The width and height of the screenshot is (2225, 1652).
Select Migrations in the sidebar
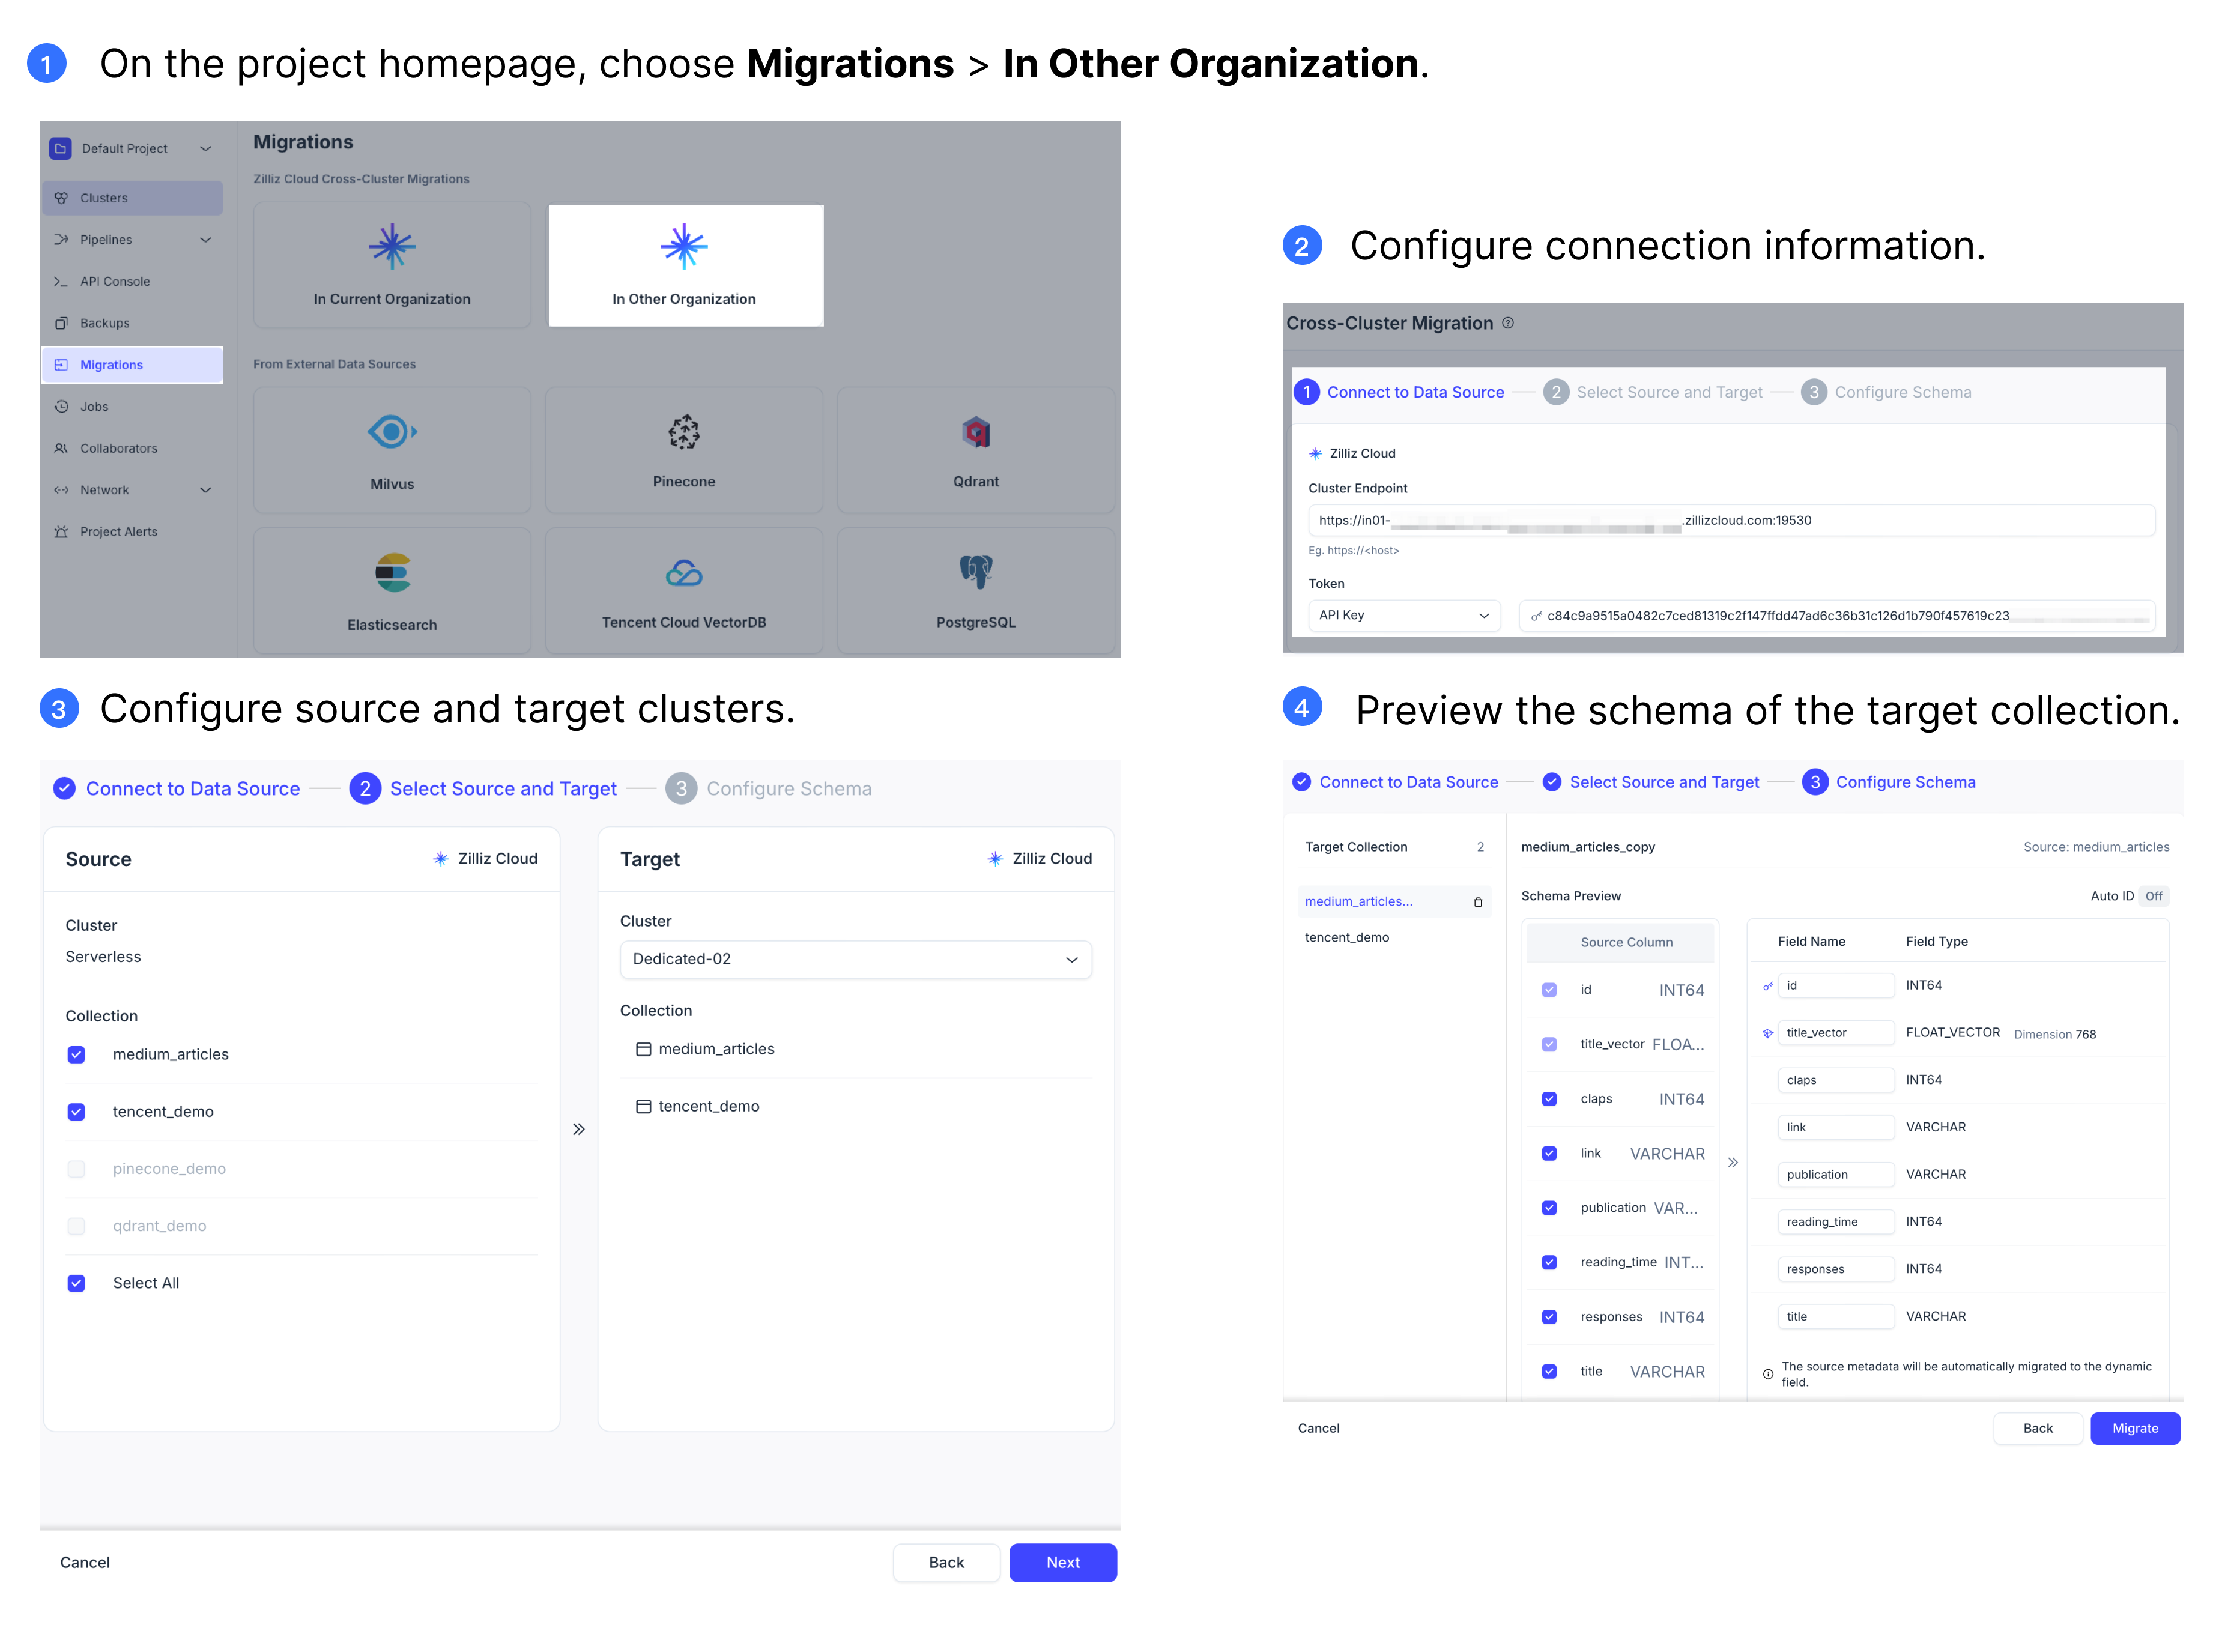(x=132, y=365)
